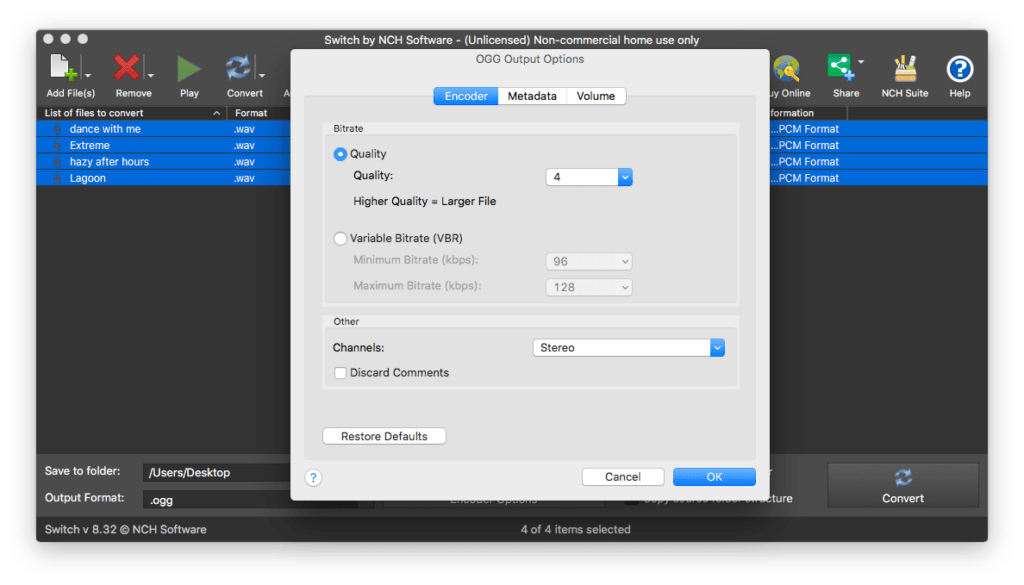Select the 'hazy after hours' file row
This screenshot has height=585, width=1024.
pos(163,162)
